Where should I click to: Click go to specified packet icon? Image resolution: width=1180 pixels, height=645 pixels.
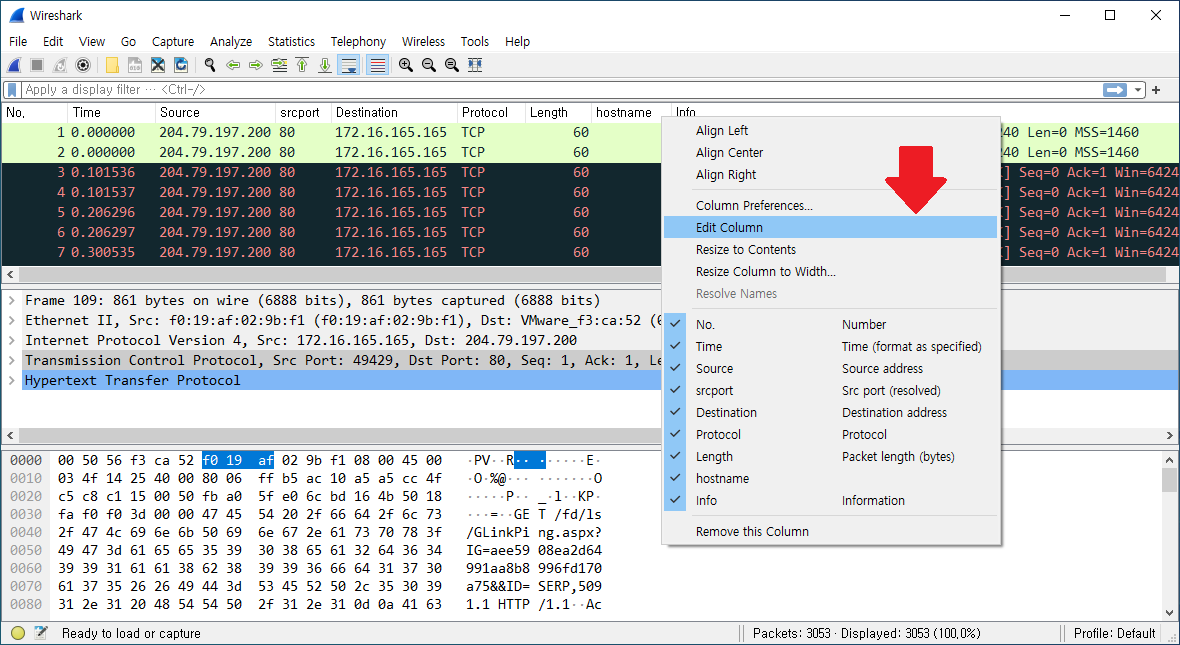click(x=279, y=65)
